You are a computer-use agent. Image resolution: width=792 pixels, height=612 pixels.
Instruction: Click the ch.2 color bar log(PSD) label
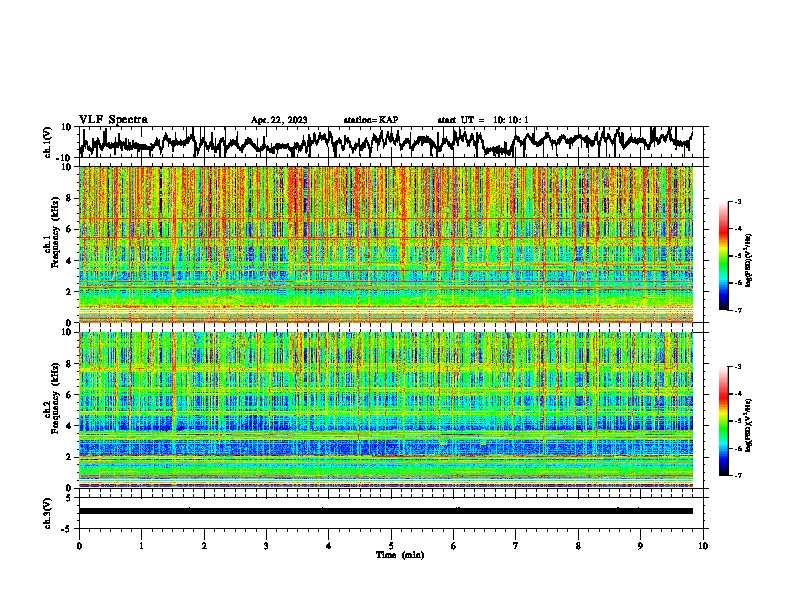coord(749,425)
